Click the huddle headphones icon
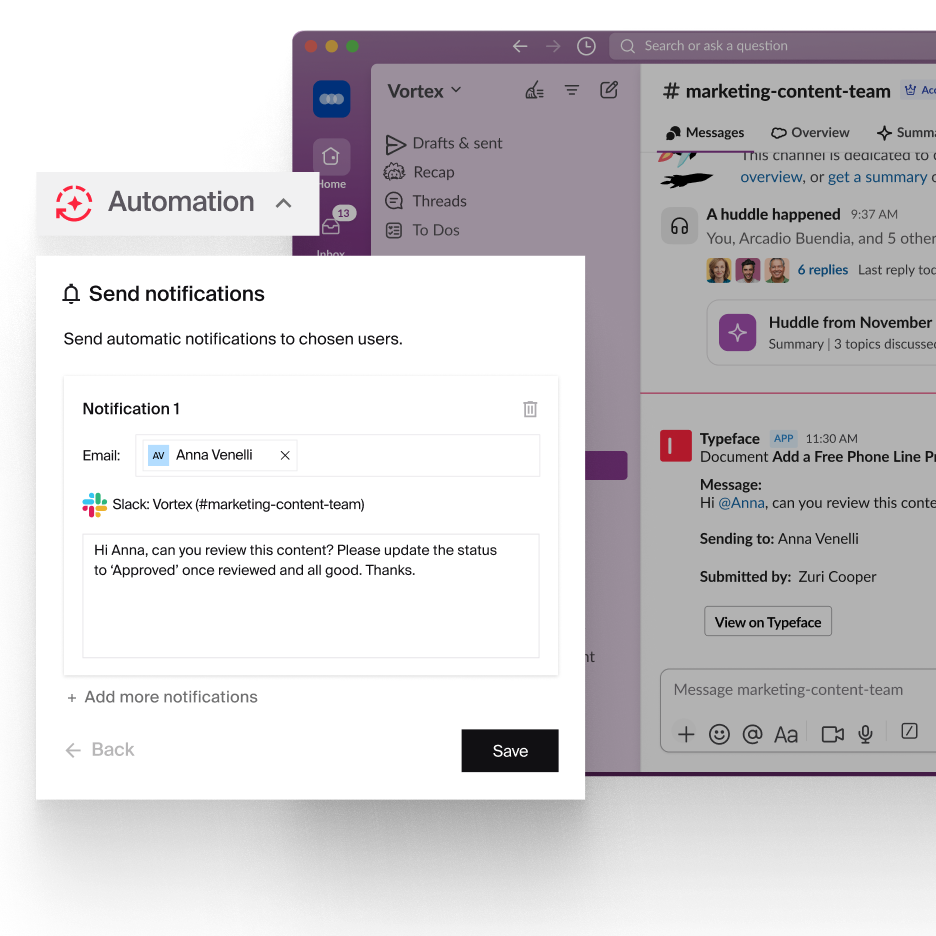Image resolution: width=936 pixels, height=936 pixels. 679,226
